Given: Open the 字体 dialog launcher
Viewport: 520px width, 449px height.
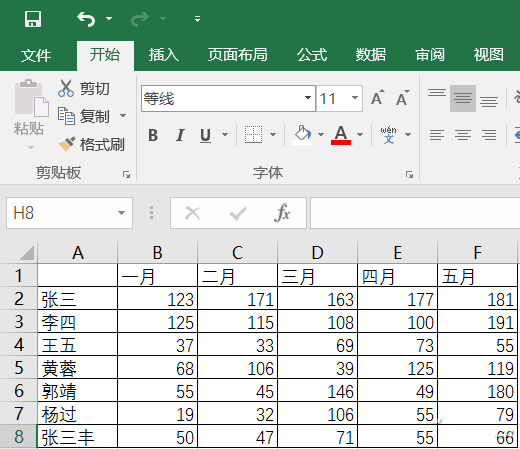Looking at the screenshot, I should [409, 174].
